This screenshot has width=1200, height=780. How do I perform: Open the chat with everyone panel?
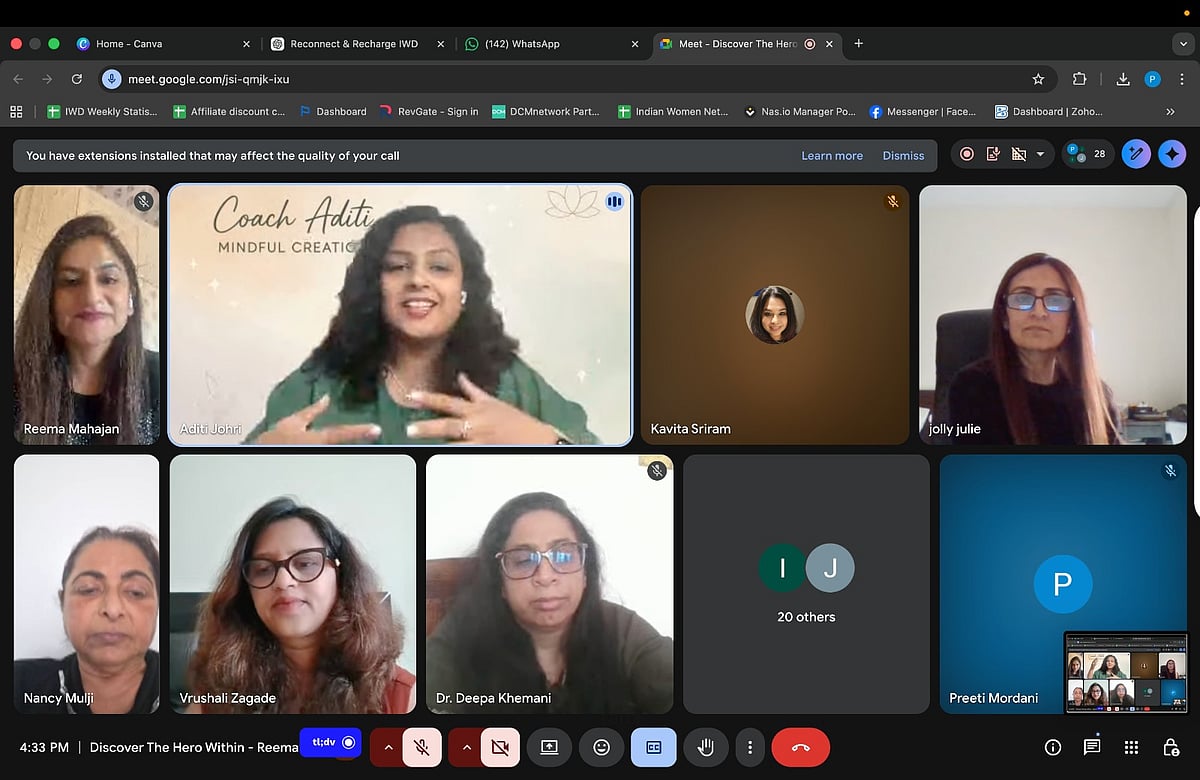tap(1092, 747)
